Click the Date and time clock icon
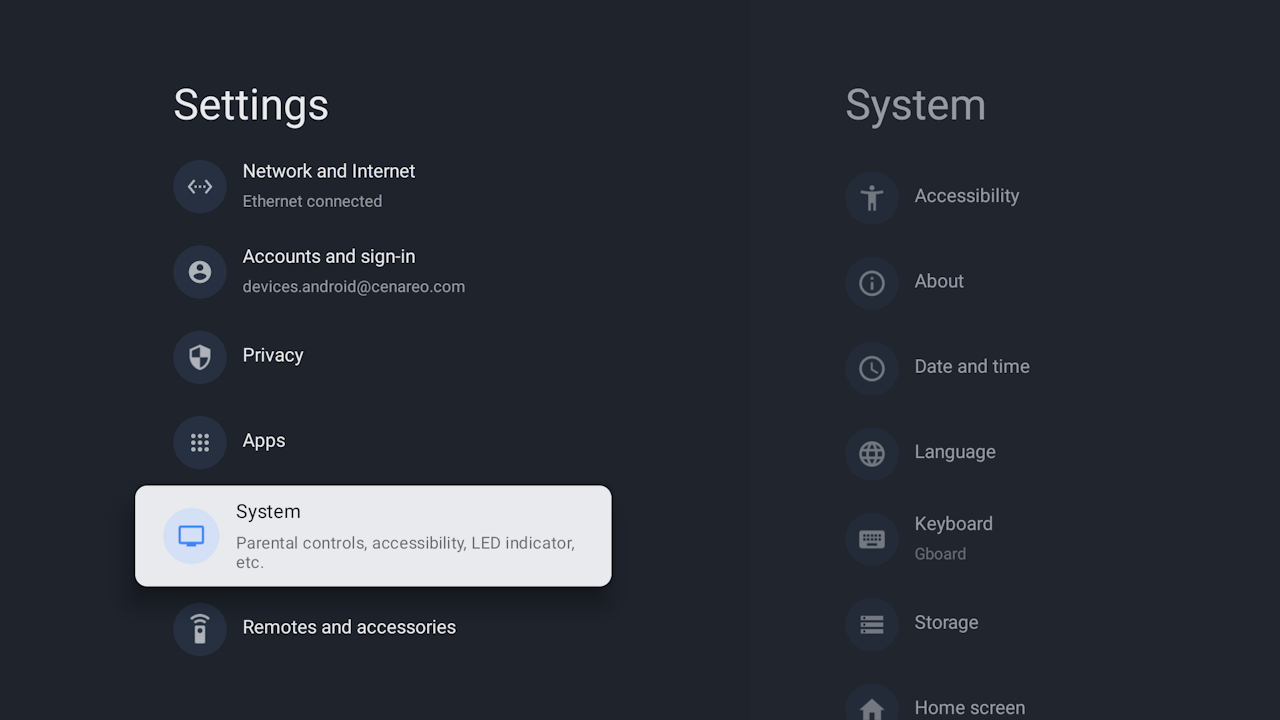This screenshot has height=720, width=1280. pyautogui.click(x=872, y=368)
